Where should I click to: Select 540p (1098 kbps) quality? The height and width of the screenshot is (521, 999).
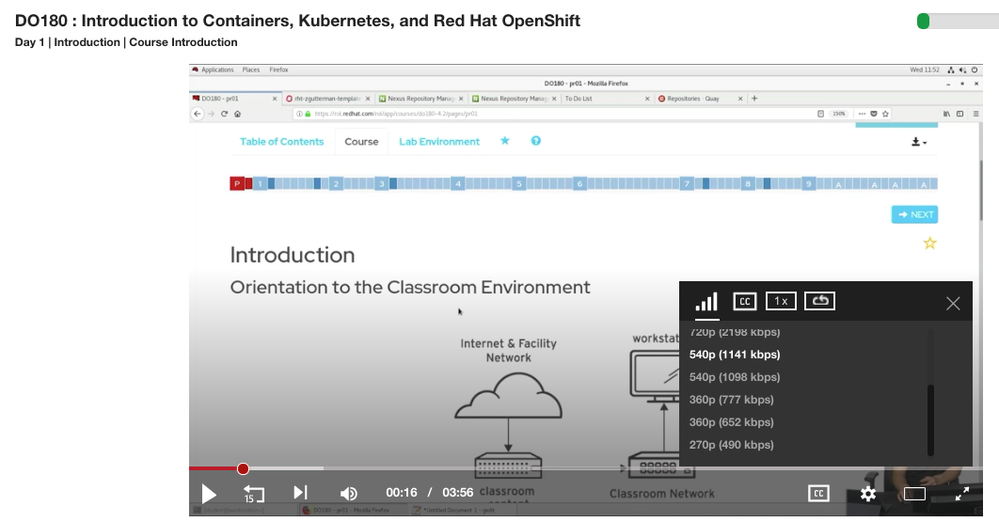[x=735, y=377]
